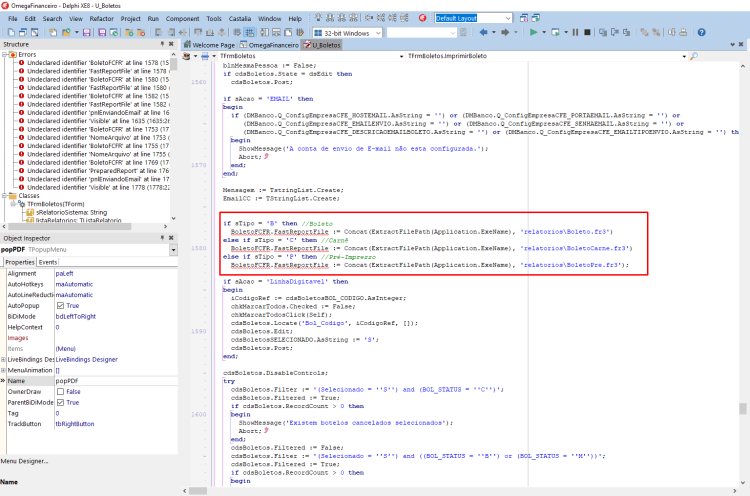
Task: Select the TFrmBoletos(TForm) tree item
Action: pos(55,204)
